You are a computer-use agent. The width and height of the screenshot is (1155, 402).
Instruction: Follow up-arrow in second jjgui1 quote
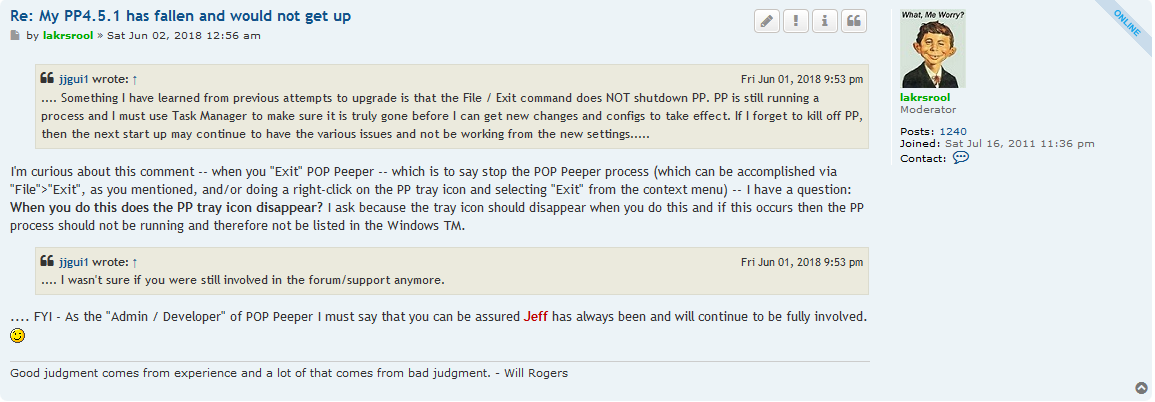pyautogui.click(x=135, y=262)
